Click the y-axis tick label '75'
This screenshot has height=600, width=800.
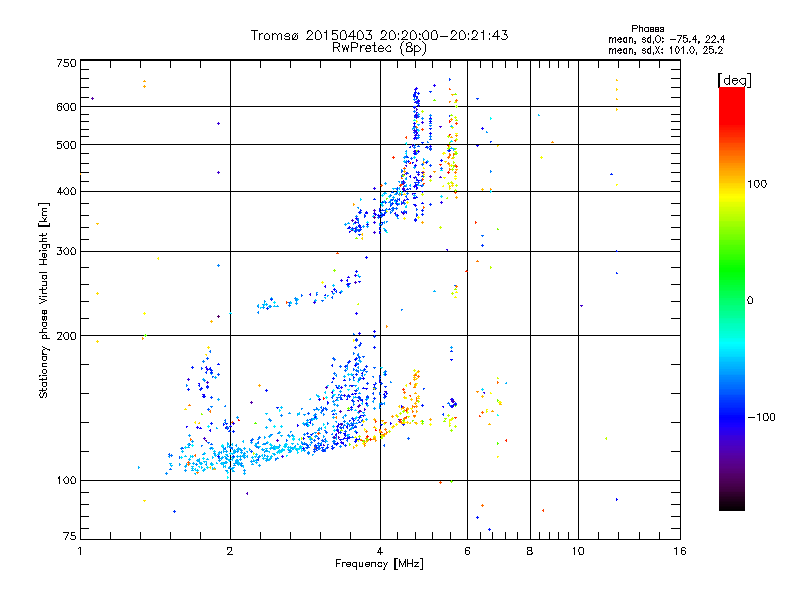coord(70,536)
